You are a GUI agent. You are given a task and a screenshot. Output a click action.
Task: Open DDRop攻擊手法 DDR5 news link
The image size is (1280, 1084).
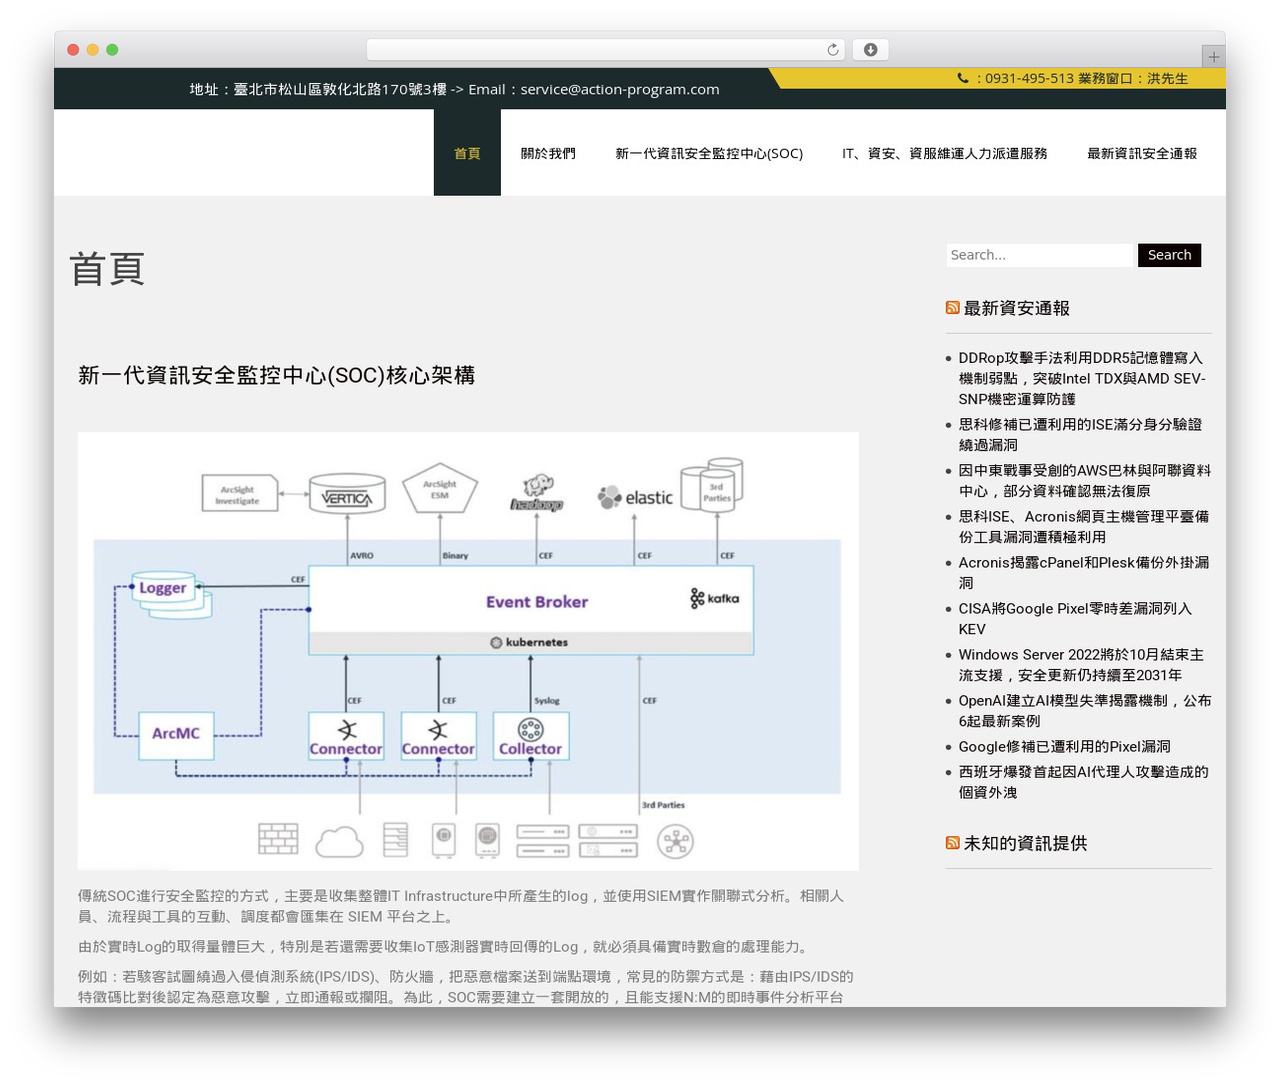click(x=1083, y=378)
